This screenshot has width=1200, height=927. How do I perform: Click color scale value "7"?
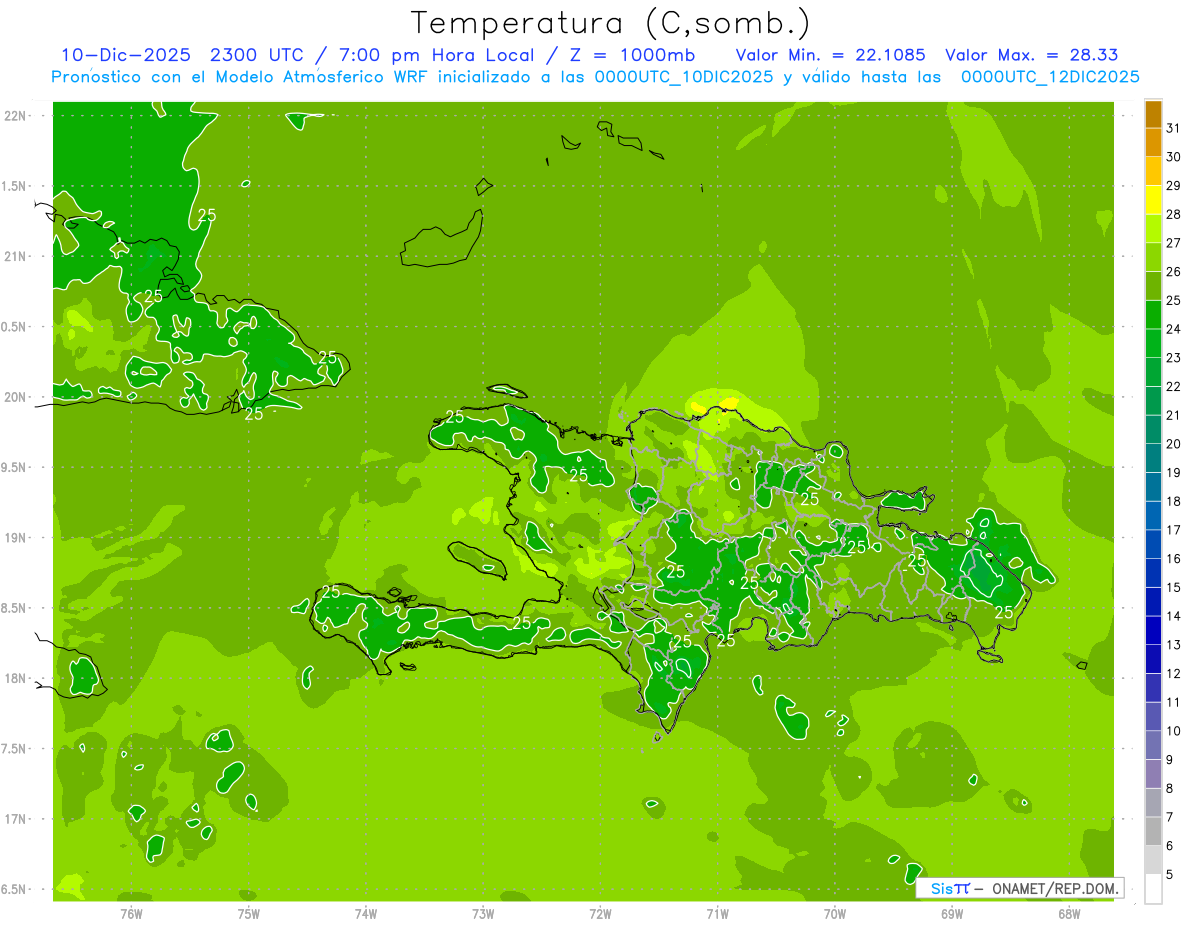[1170, 818]
